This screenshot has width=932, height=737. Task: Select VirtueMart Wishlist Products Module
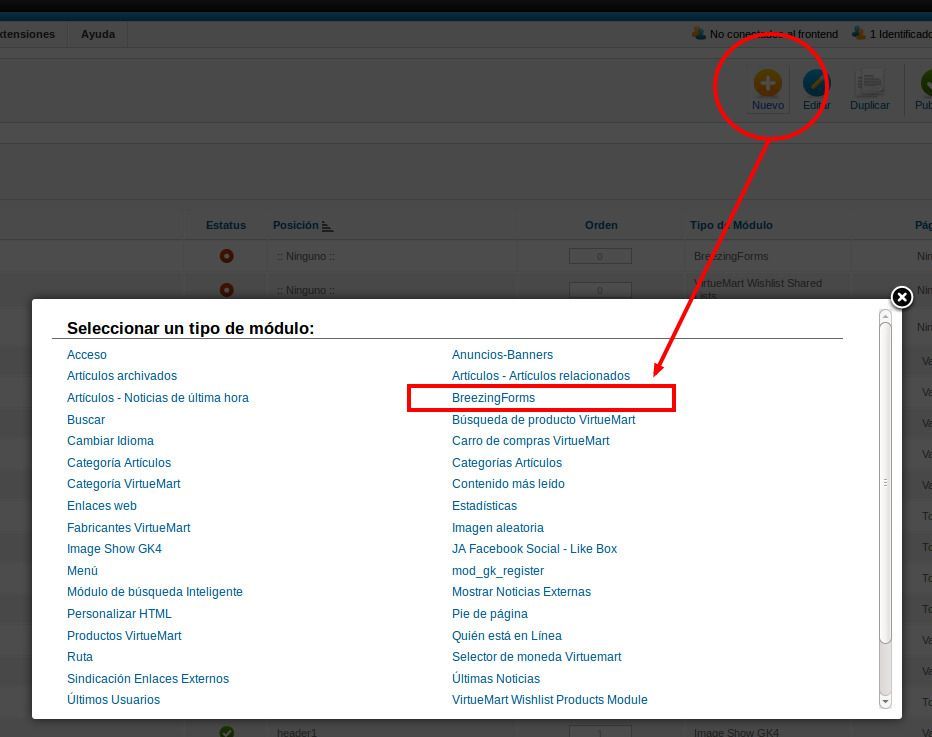[x=549, y=700]
